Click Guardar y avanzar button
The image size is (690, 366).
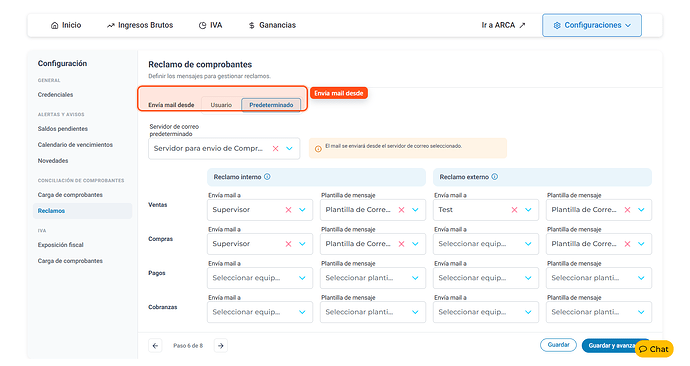612,346
